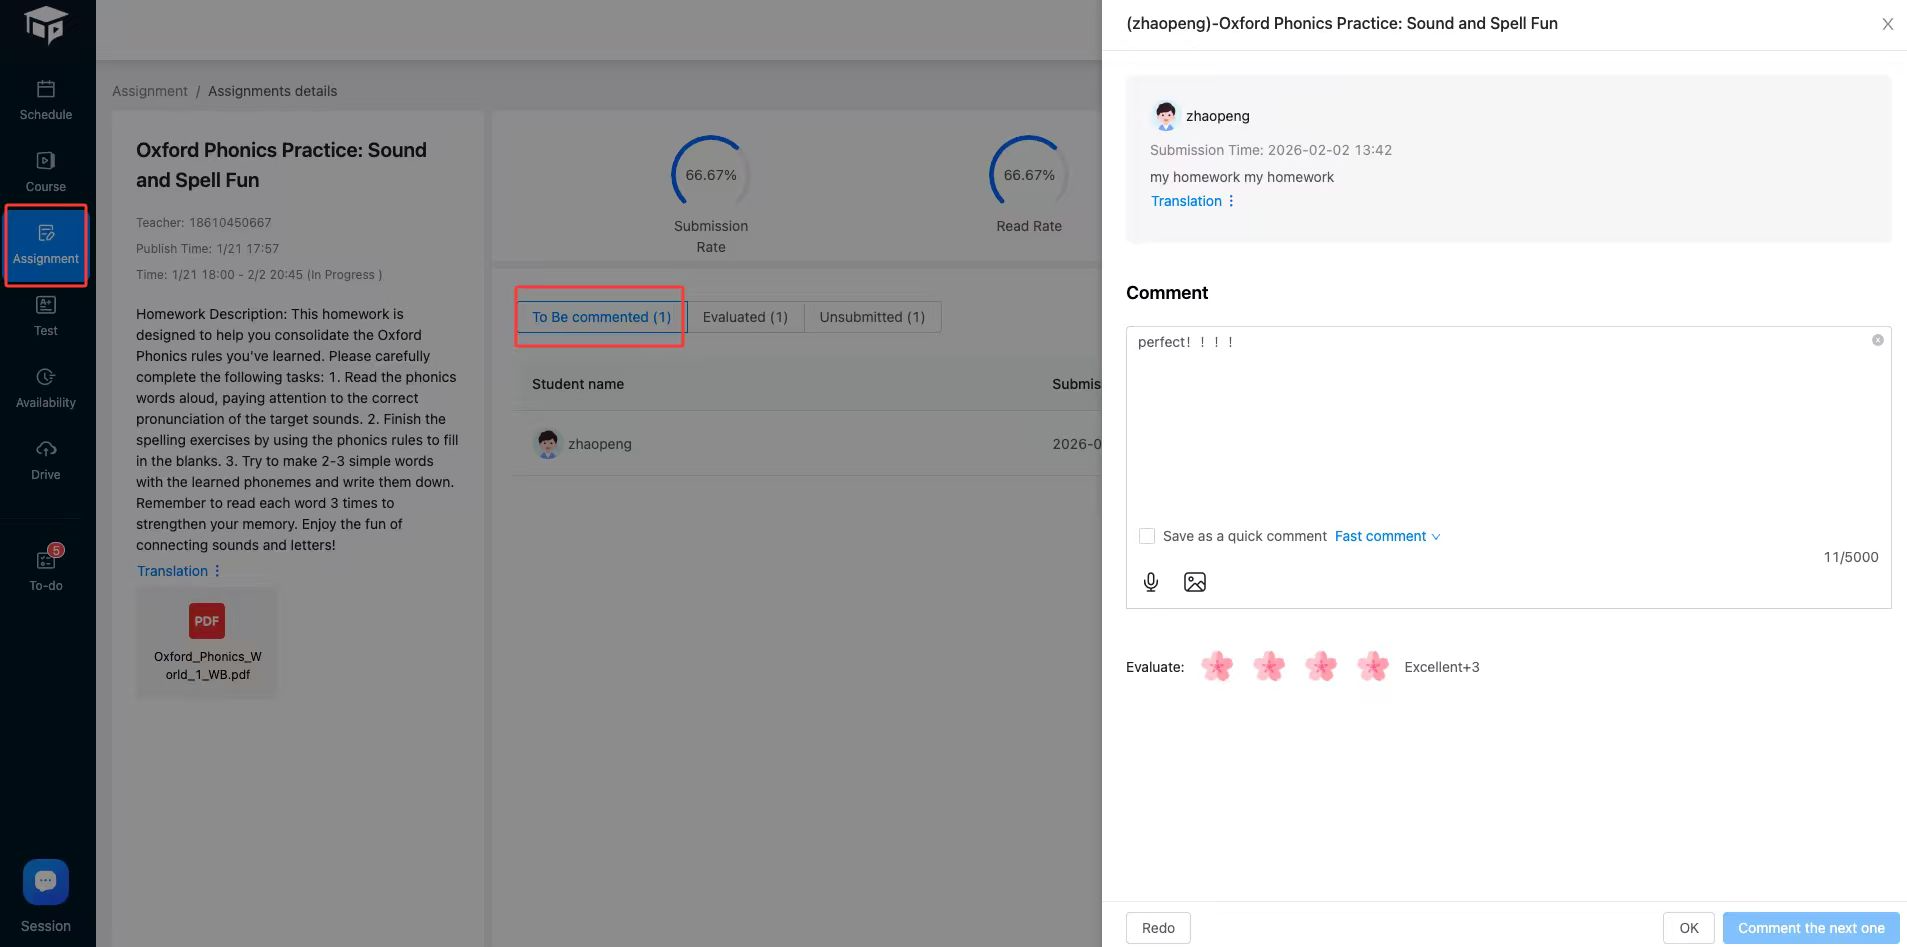
Task: Open Availability in the sidebar
Action: (46, 388)
